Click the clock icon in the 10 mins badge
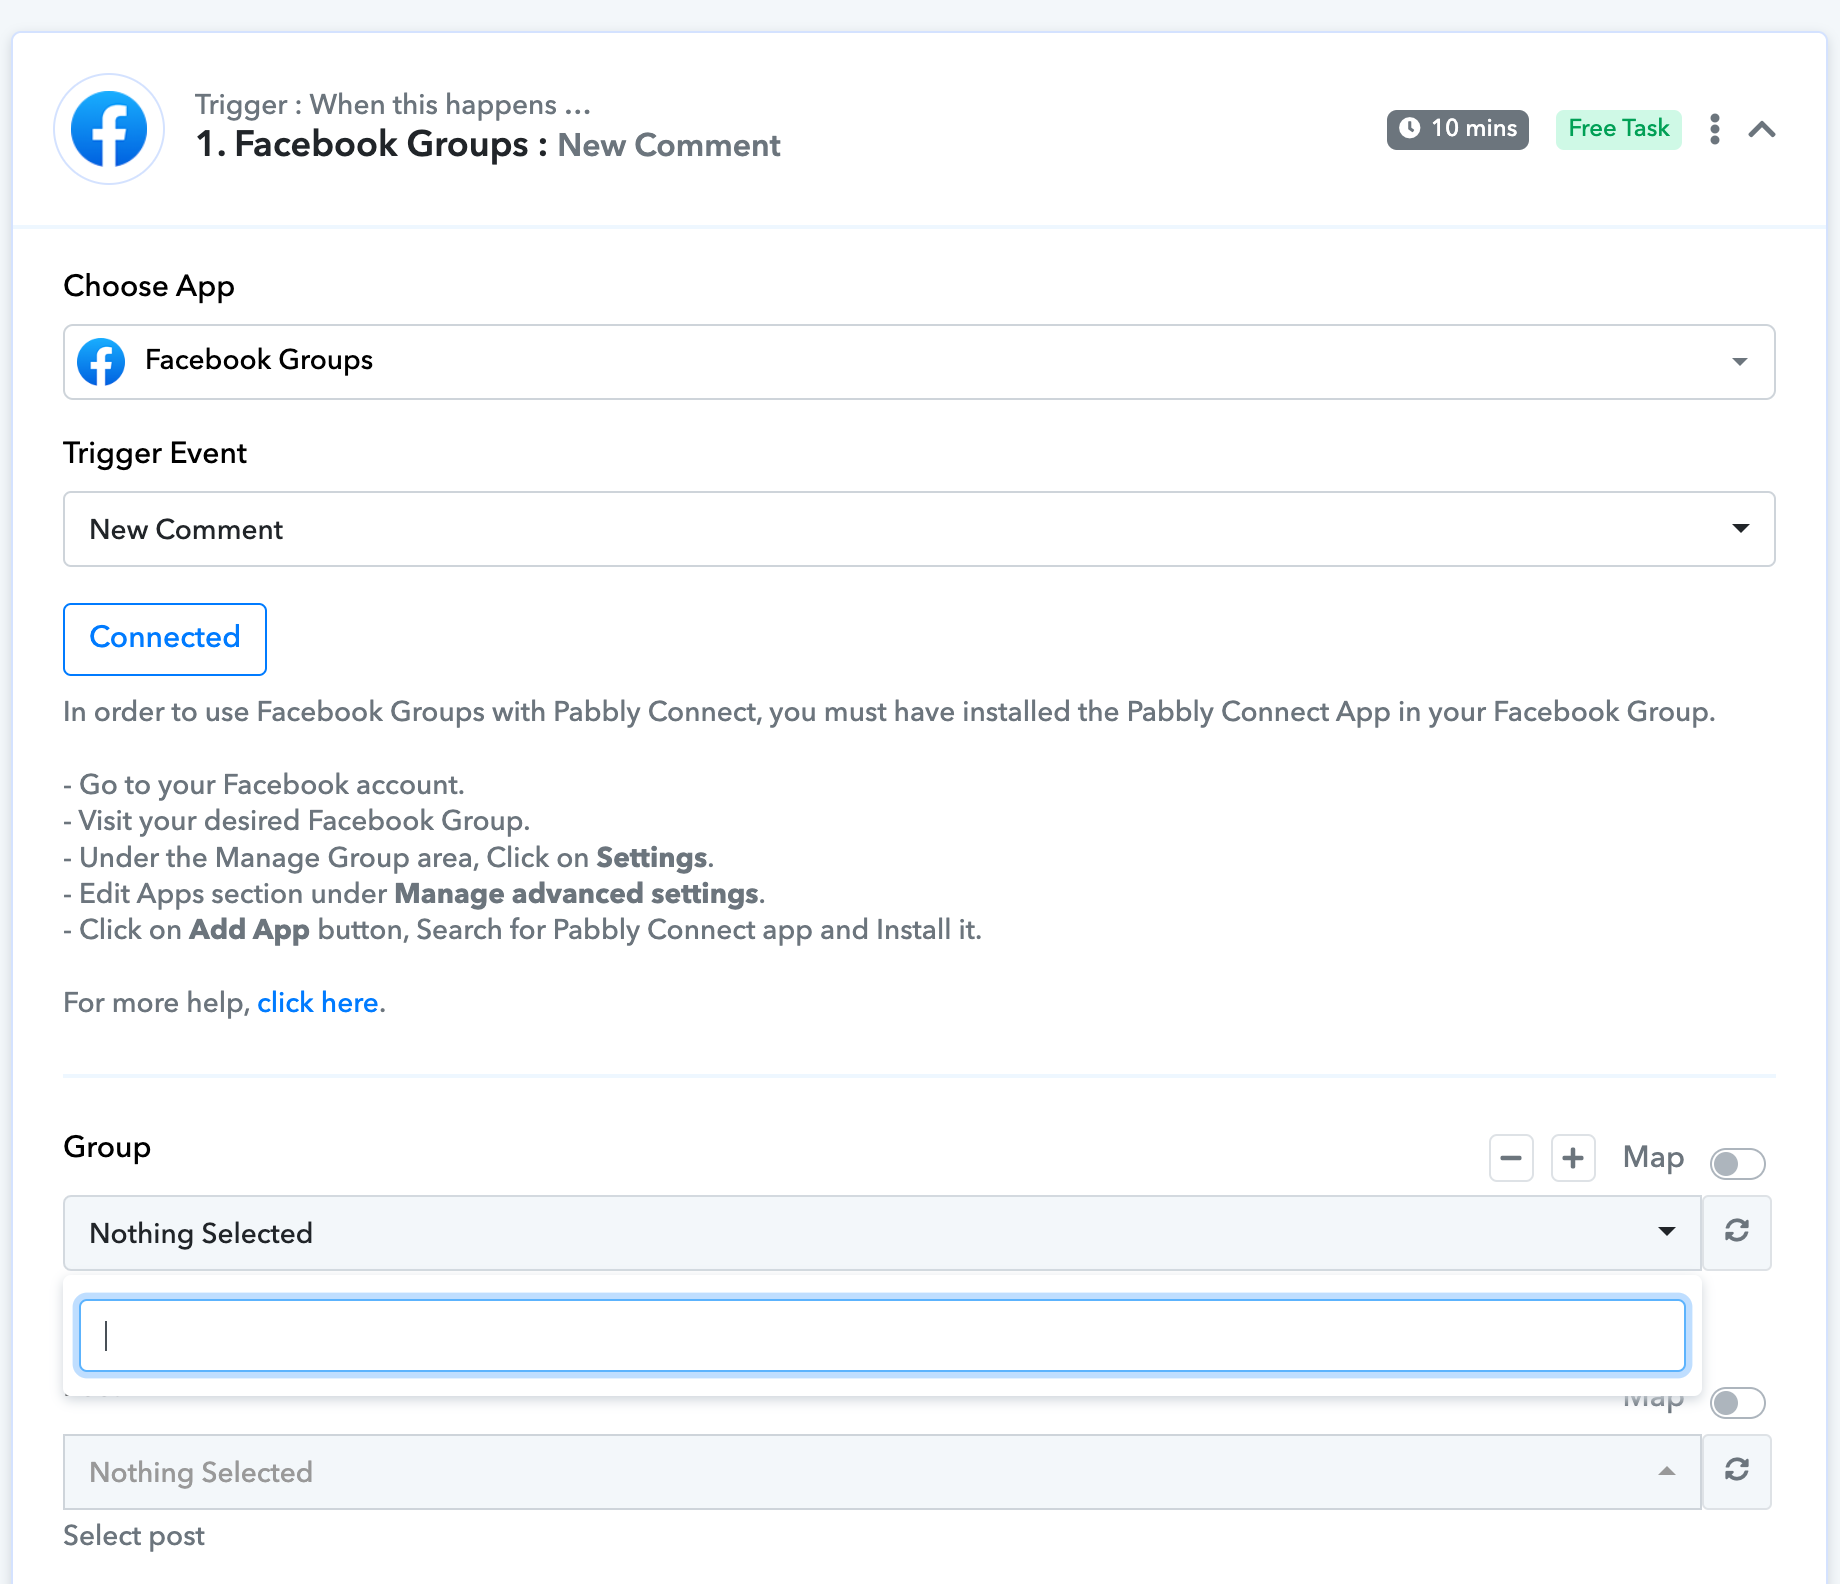 point(1410,128)
